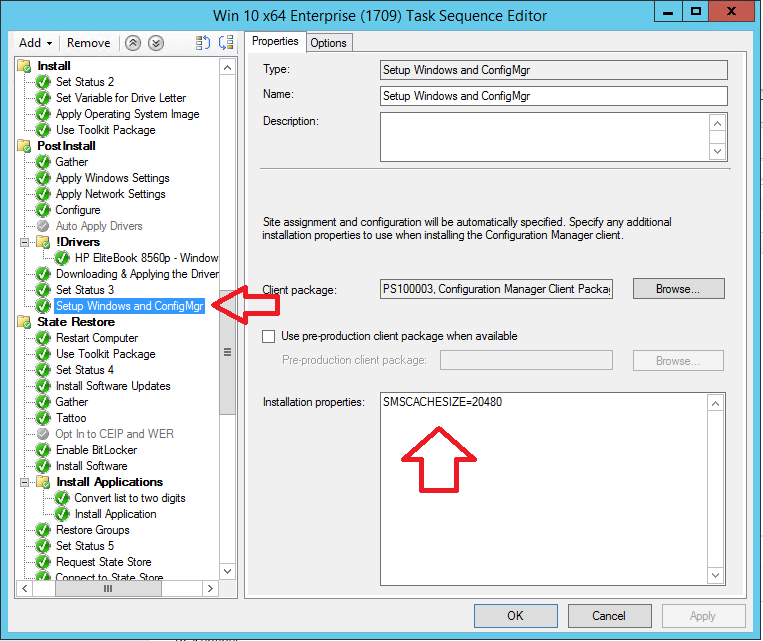
Task: Collapse the !Drivers group
Action: (25, 242)
